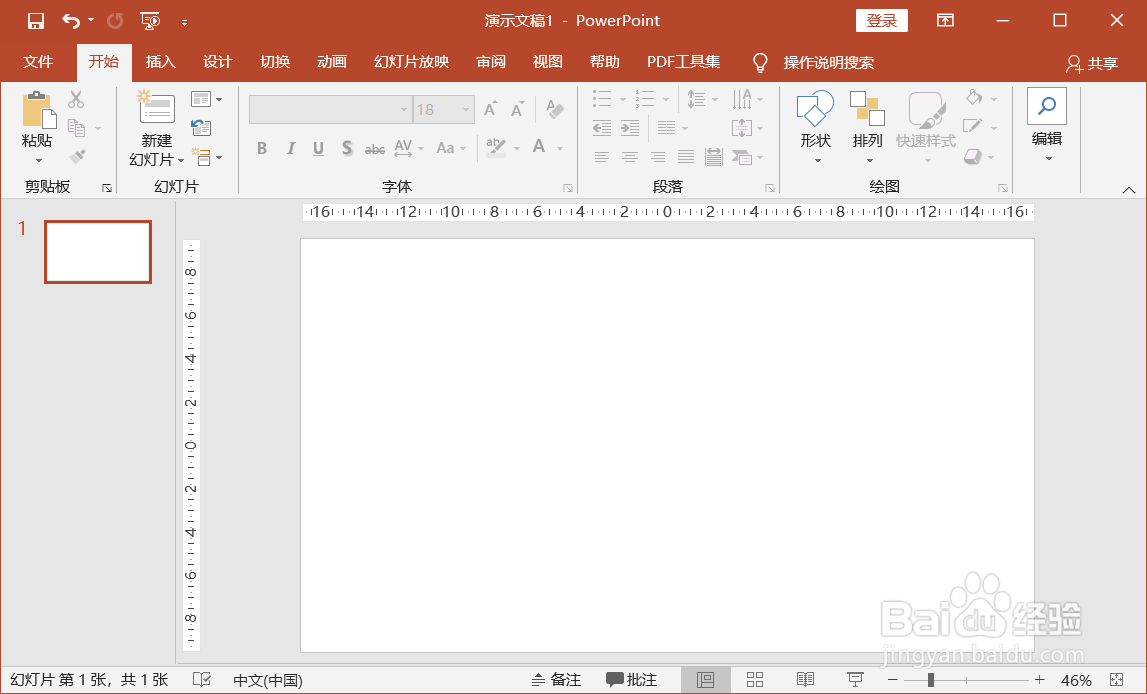The image size is (1147, 694).
Task: Fit slide to current window icon
Action: [1116, 680]
